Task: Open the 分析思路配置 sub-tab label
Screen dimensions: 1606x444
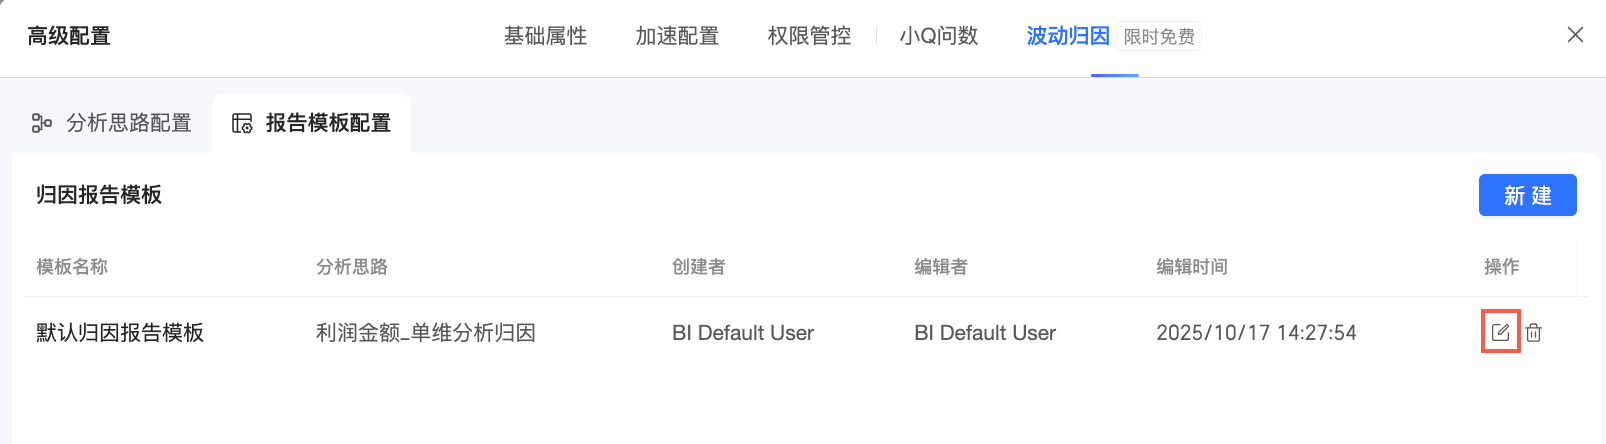Action: tap(128, 123)
